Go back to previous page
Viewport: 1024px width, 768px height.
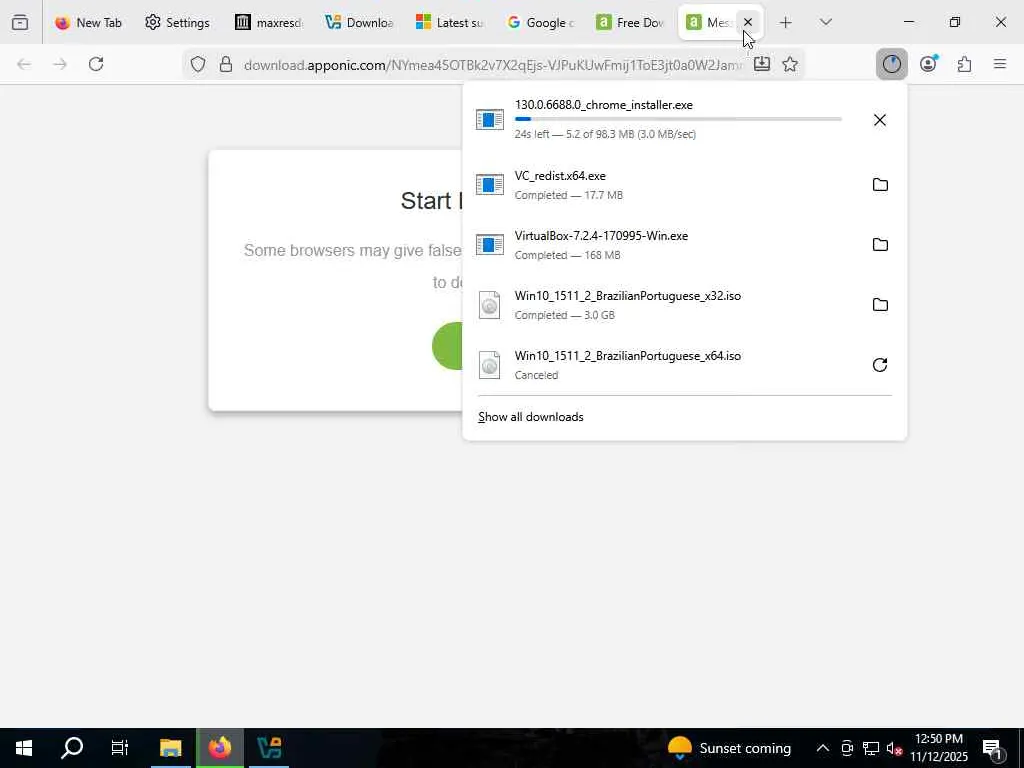coord(24,64)
